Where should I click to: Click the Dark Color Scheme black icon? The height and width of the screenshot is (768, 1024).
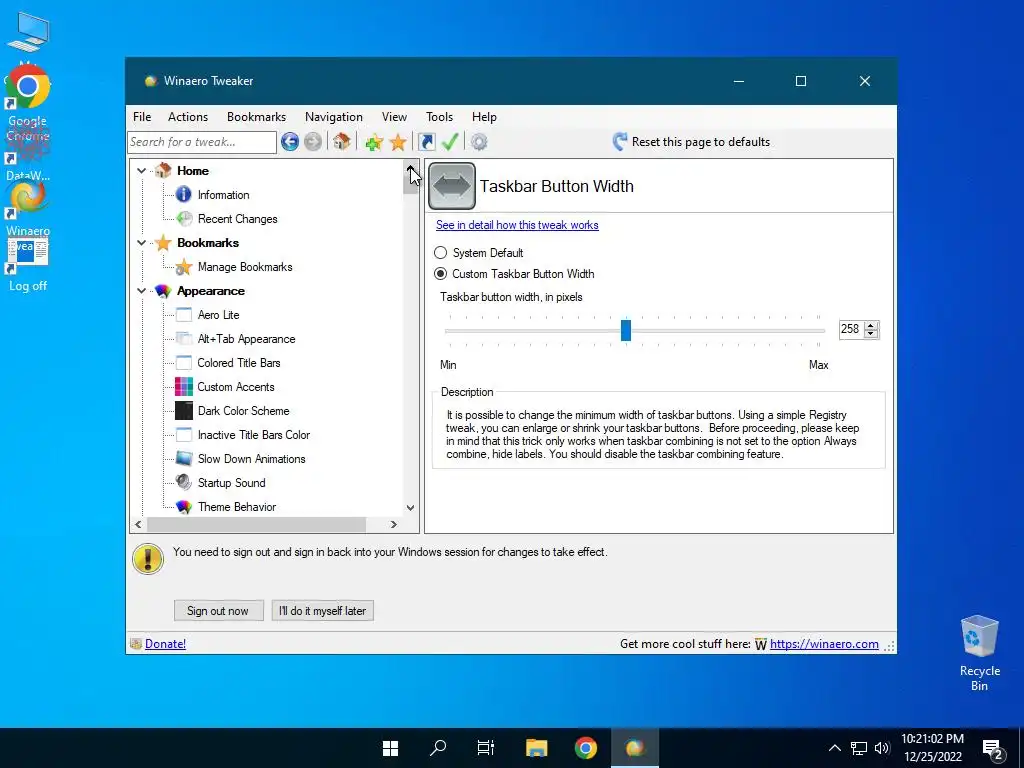coord(184,411)
